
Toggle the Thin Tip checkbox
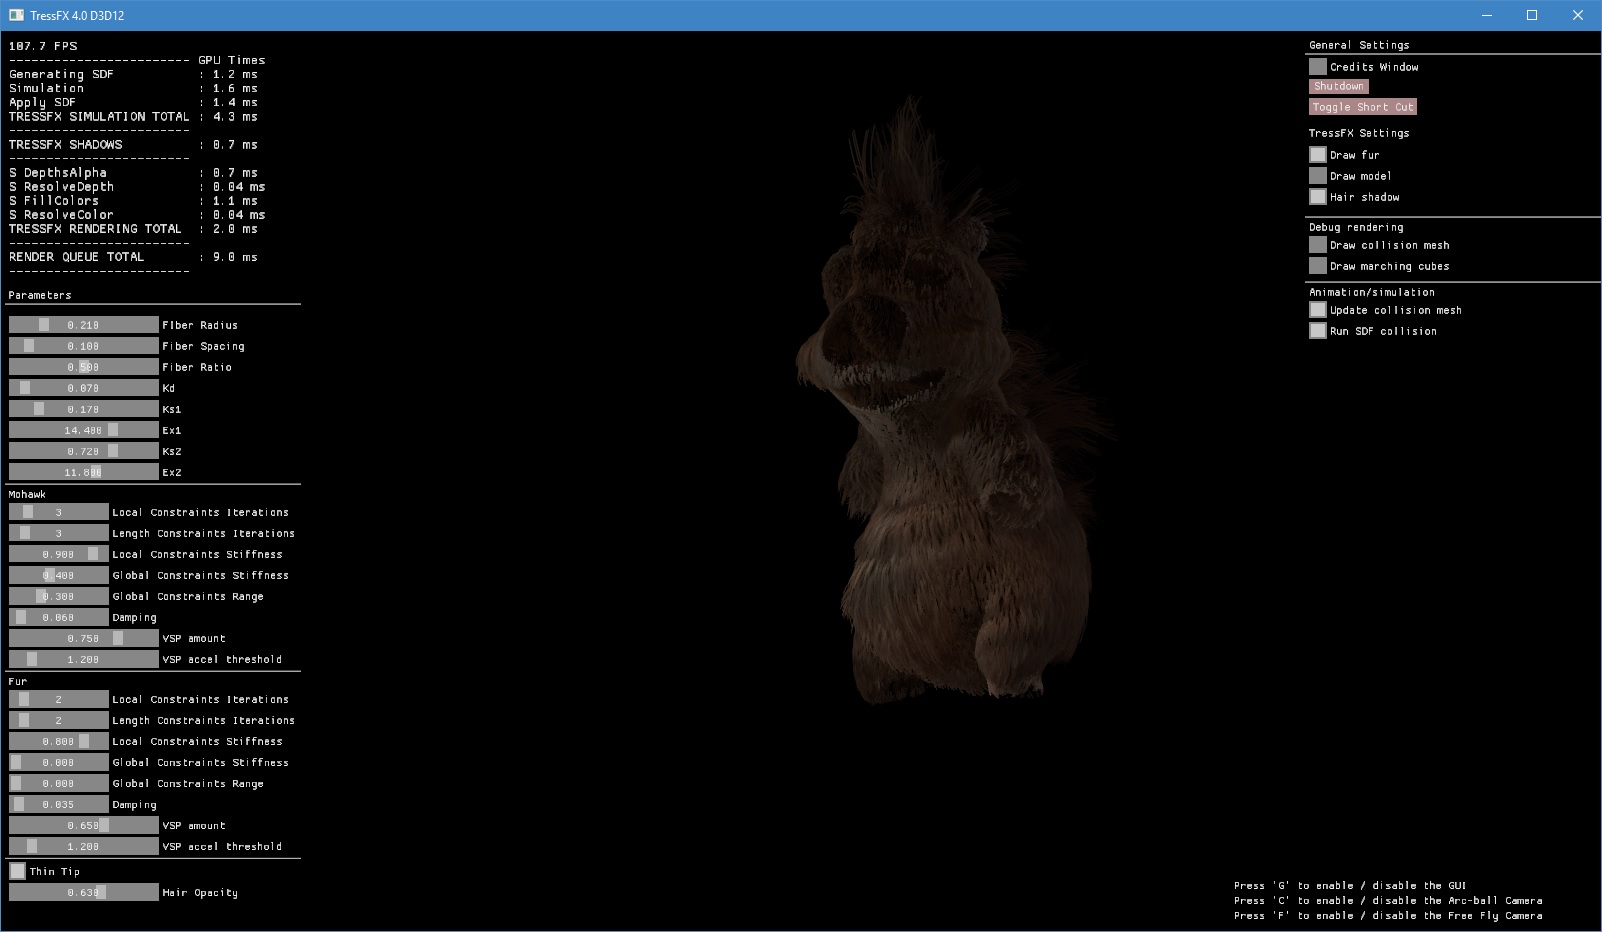pos(17,871)
